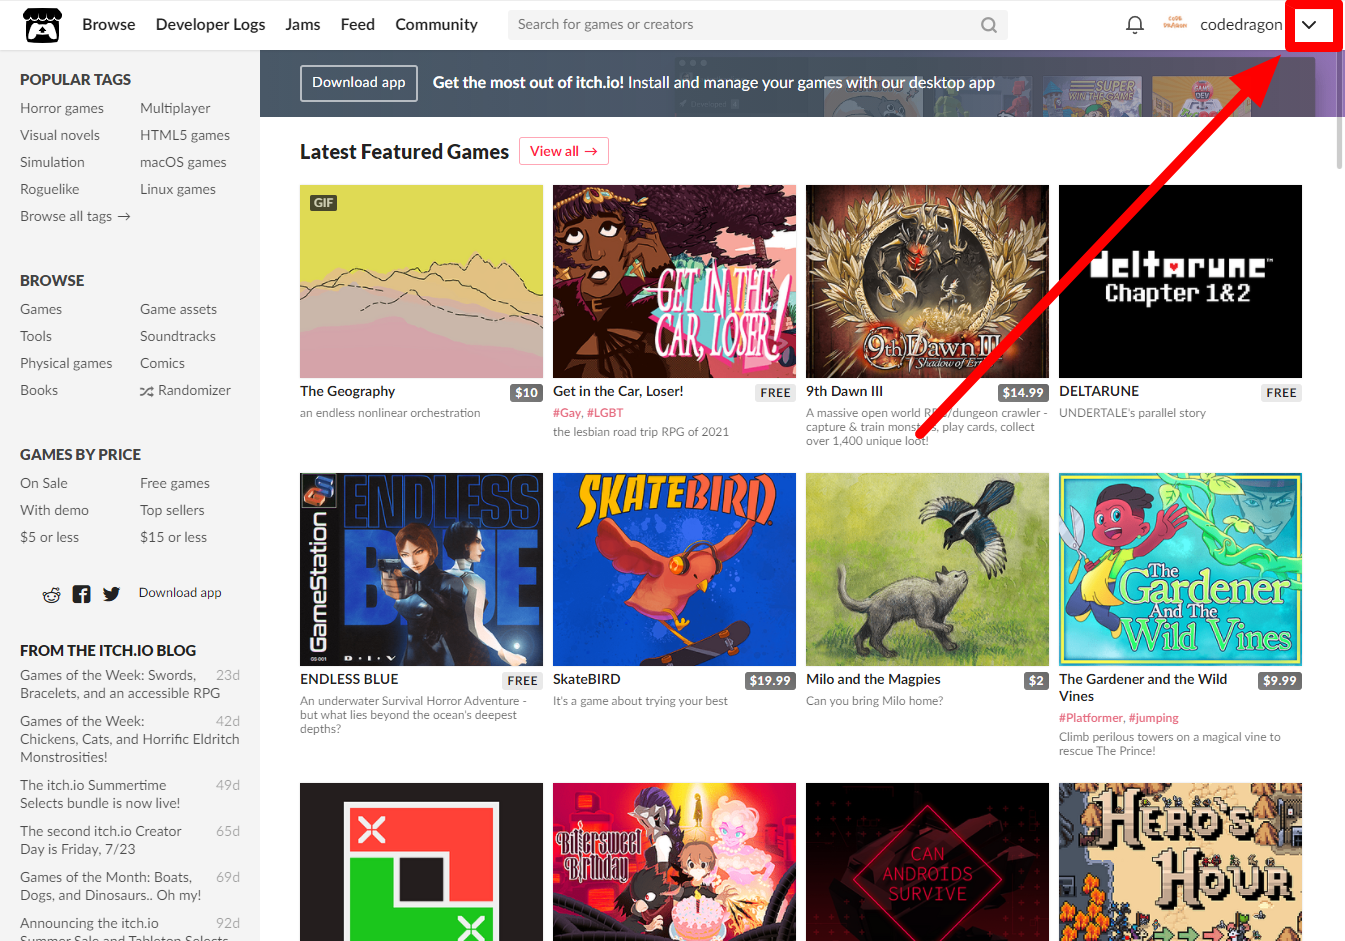The image size is (1345, 941).
Task: Click ENDLESS BLUE title link
Action: tap(349, 679)
